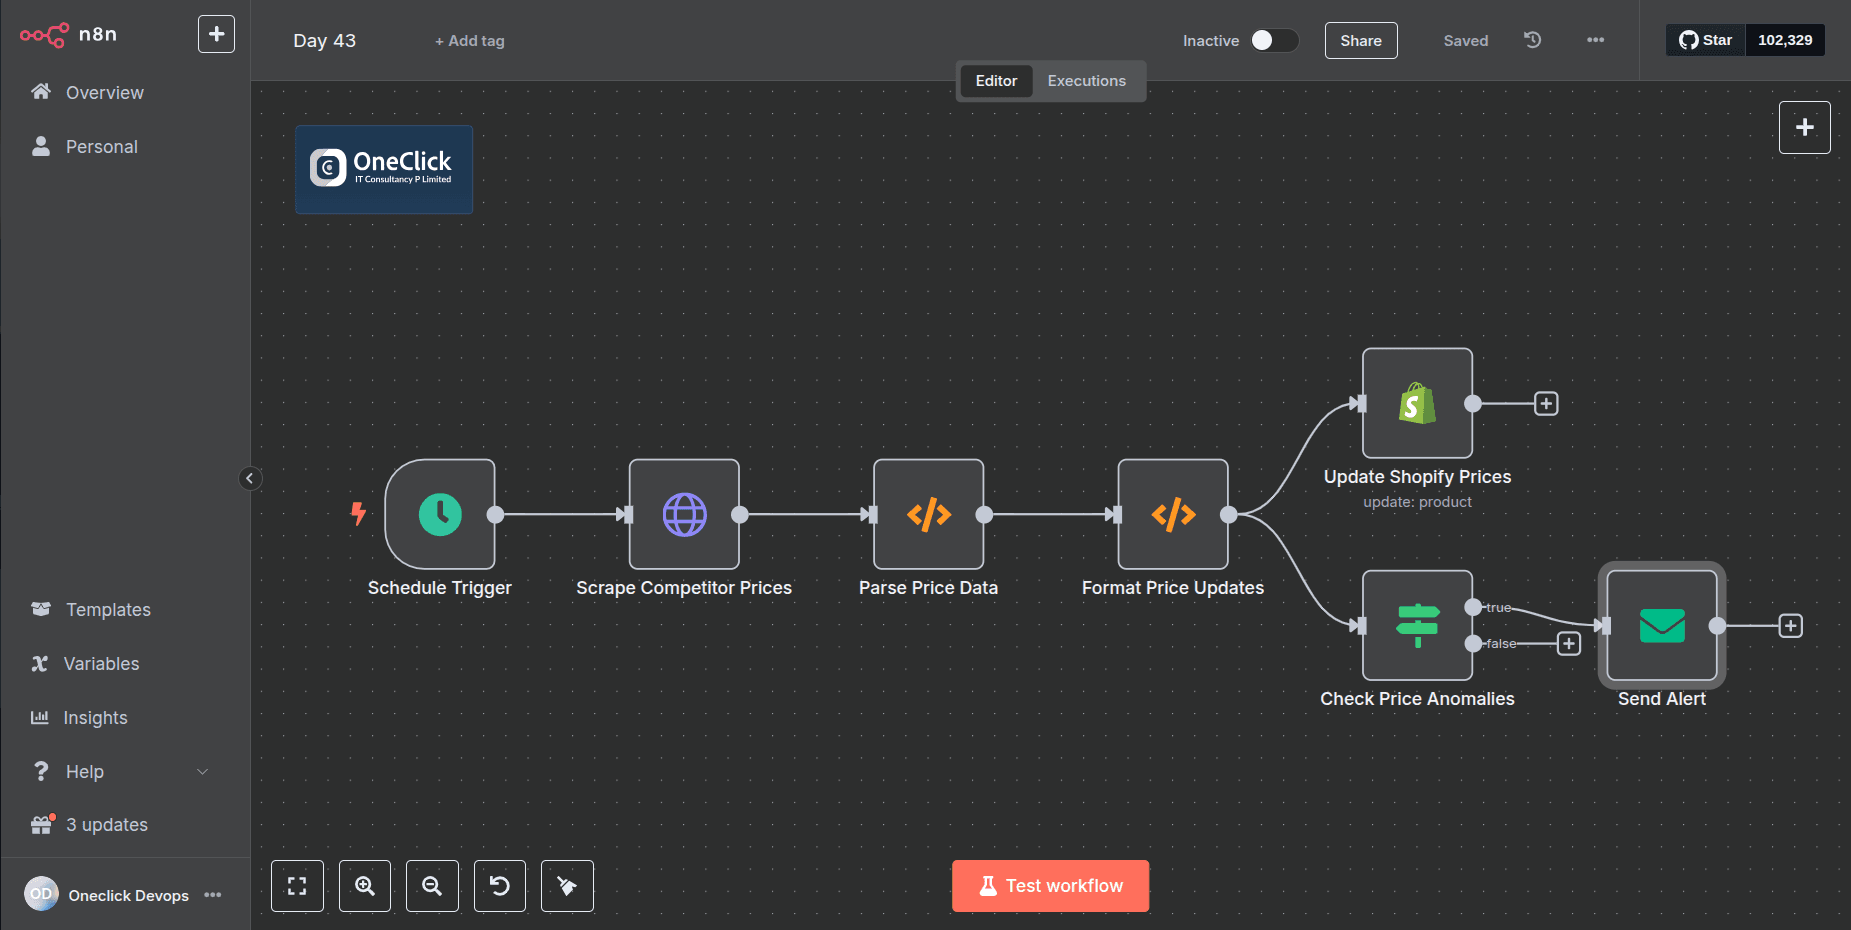Click the Saved status label
The height and width of the screenshot is (930, 1851).
click(x=1466, y=41)
